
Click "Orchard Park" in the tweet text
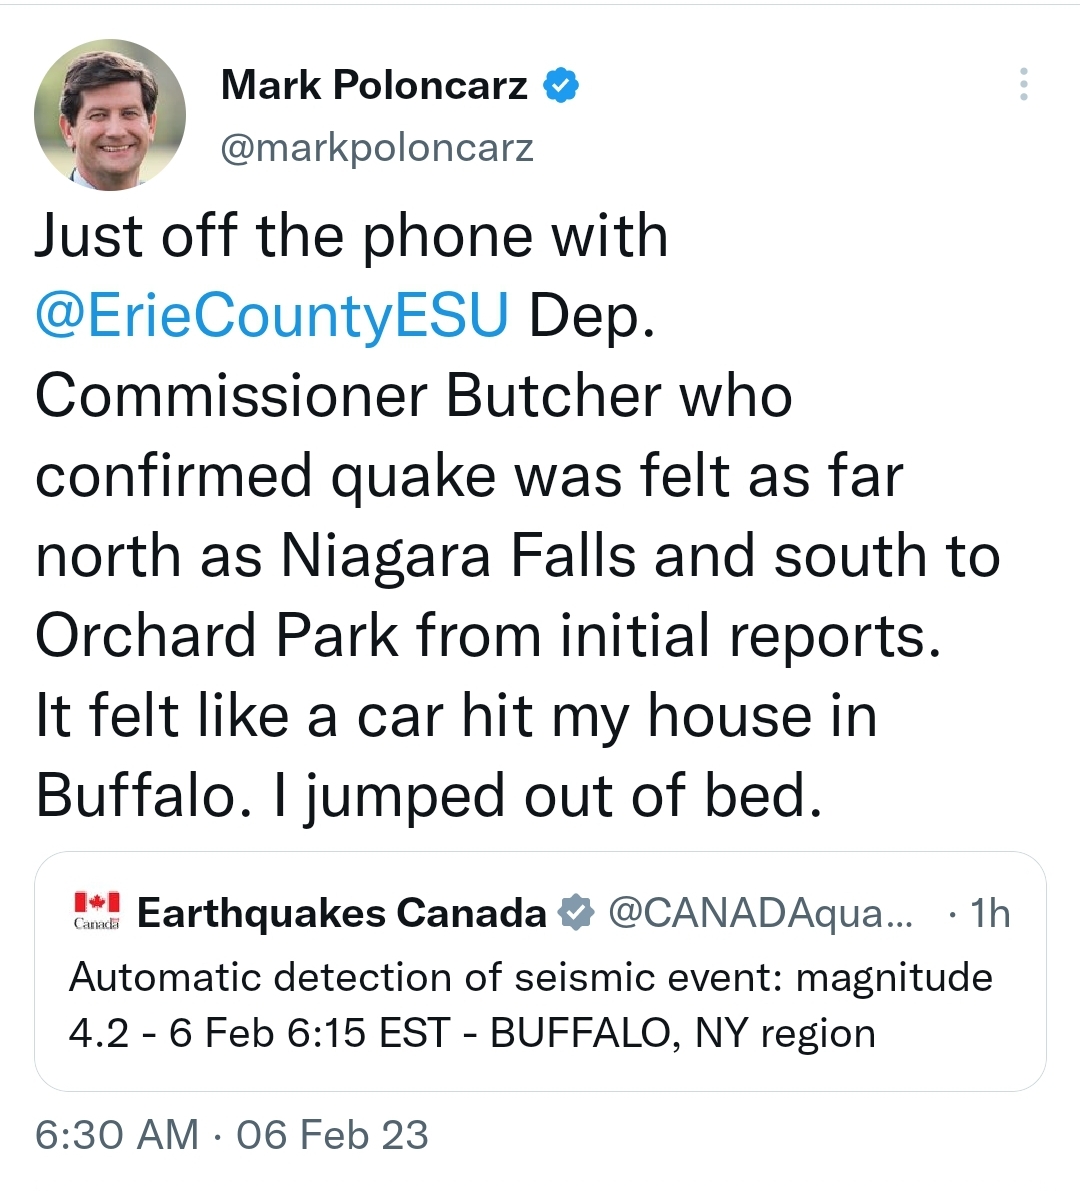216,636
